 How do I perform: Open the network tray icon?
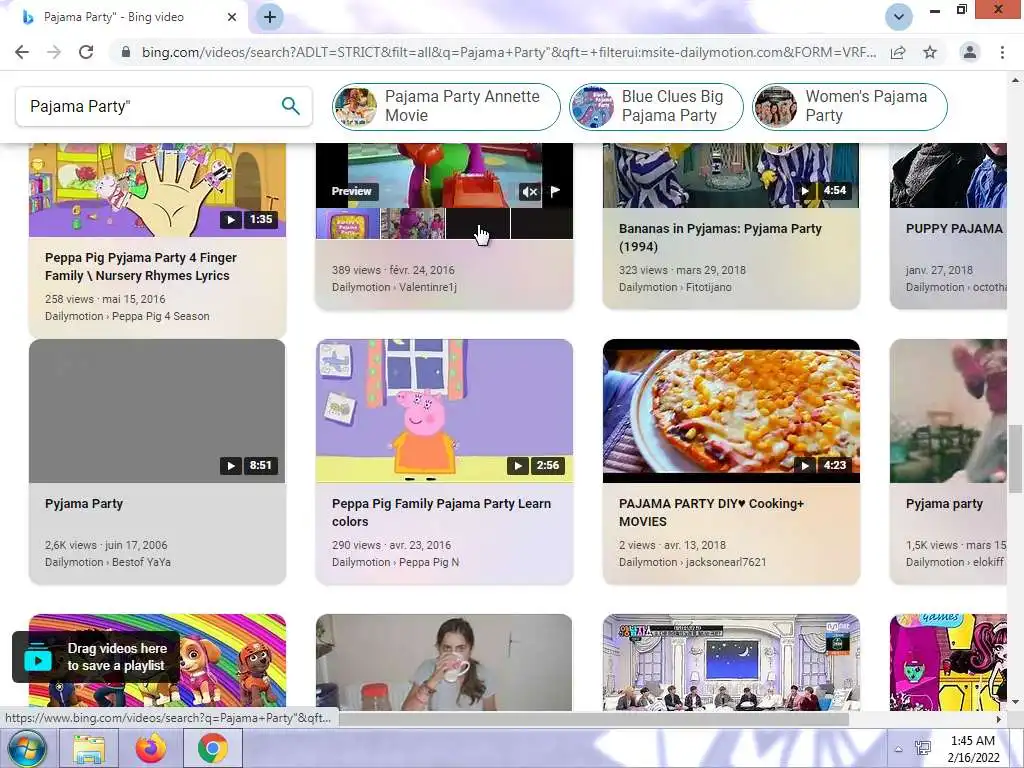click(x=923, y=748)
